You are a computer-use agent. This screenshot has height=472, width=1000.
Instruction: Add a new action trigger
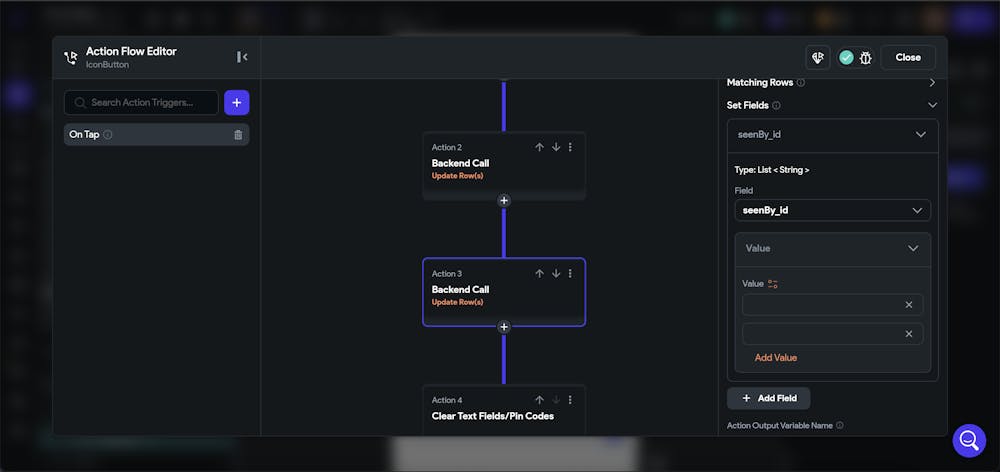coord(237,102)
